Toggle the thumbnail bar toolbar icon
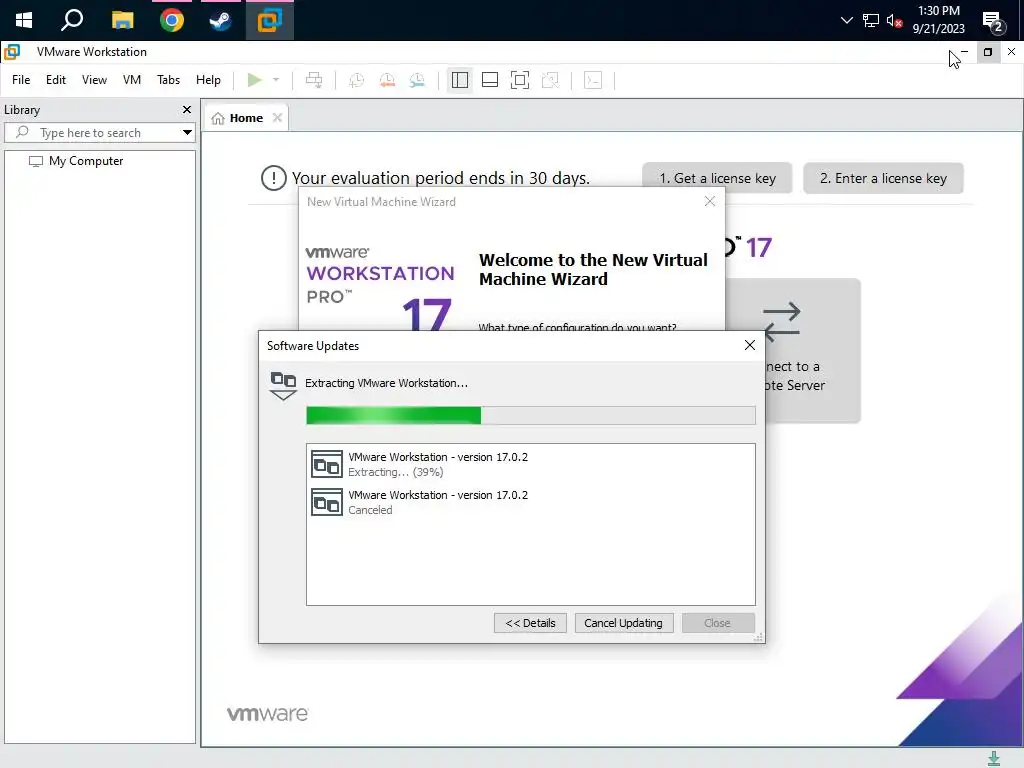Screen dimensions: 1024x768 point(490,80)
